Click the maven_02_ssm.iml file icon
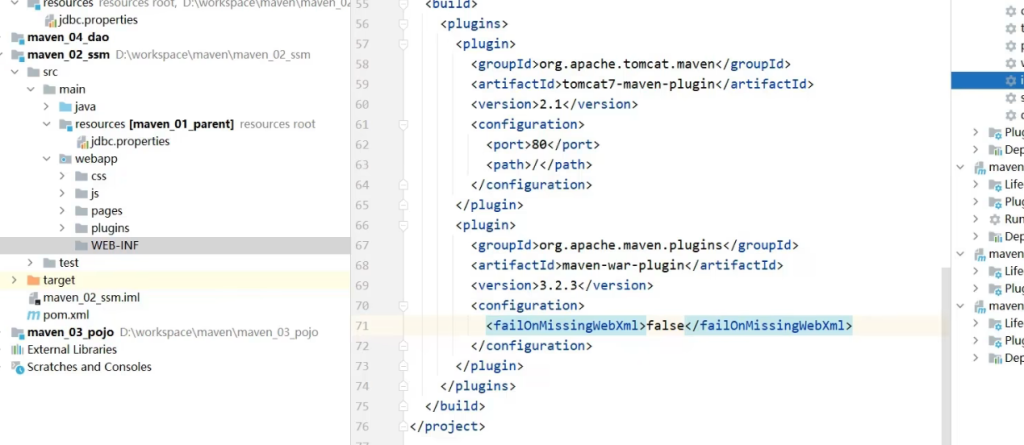 pyautogui.click(x=34, y=298)
